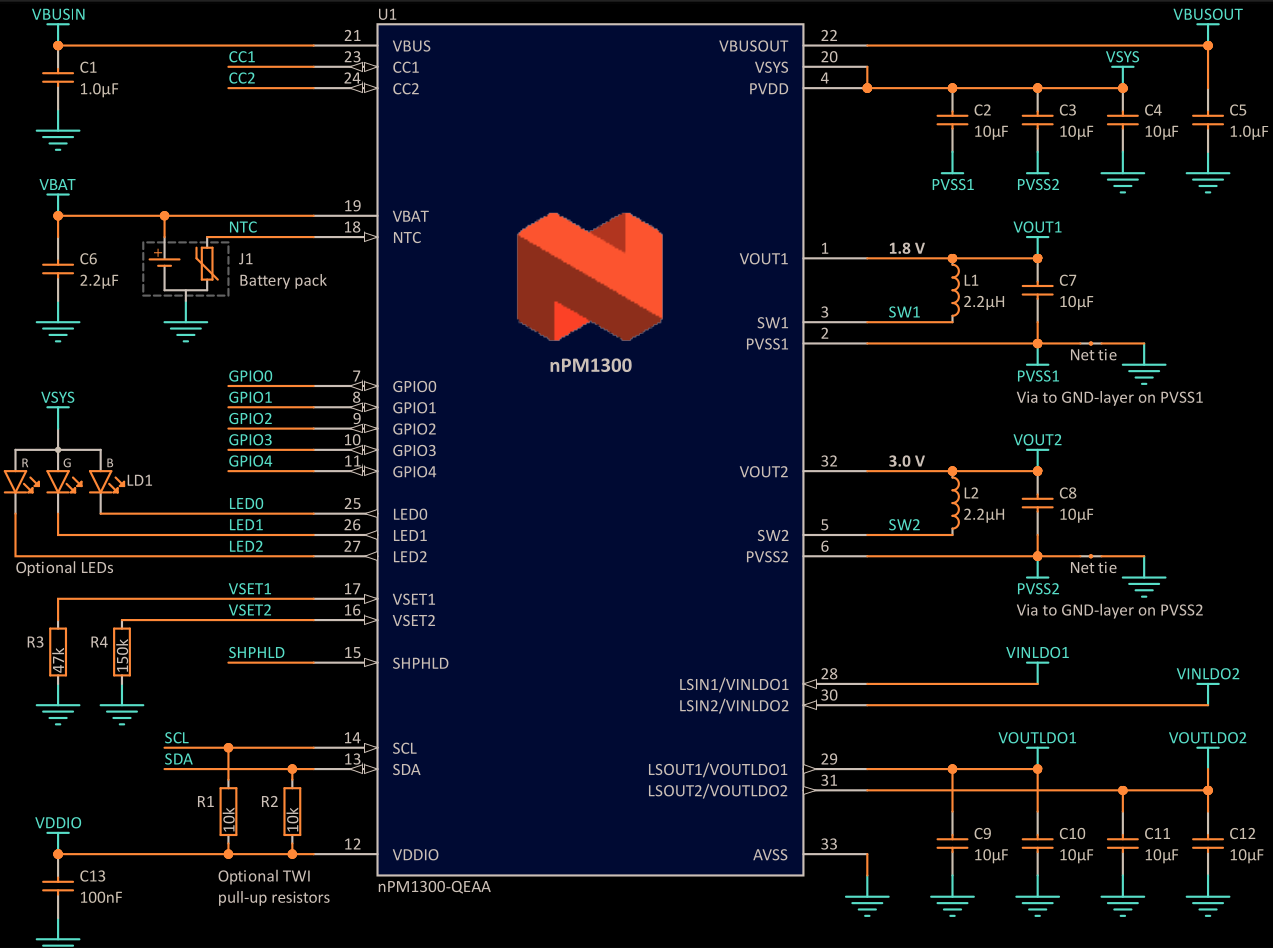Select capacitor C6 symbol
This screenshot has height=948, width=1273.
[x=58, y=269]
